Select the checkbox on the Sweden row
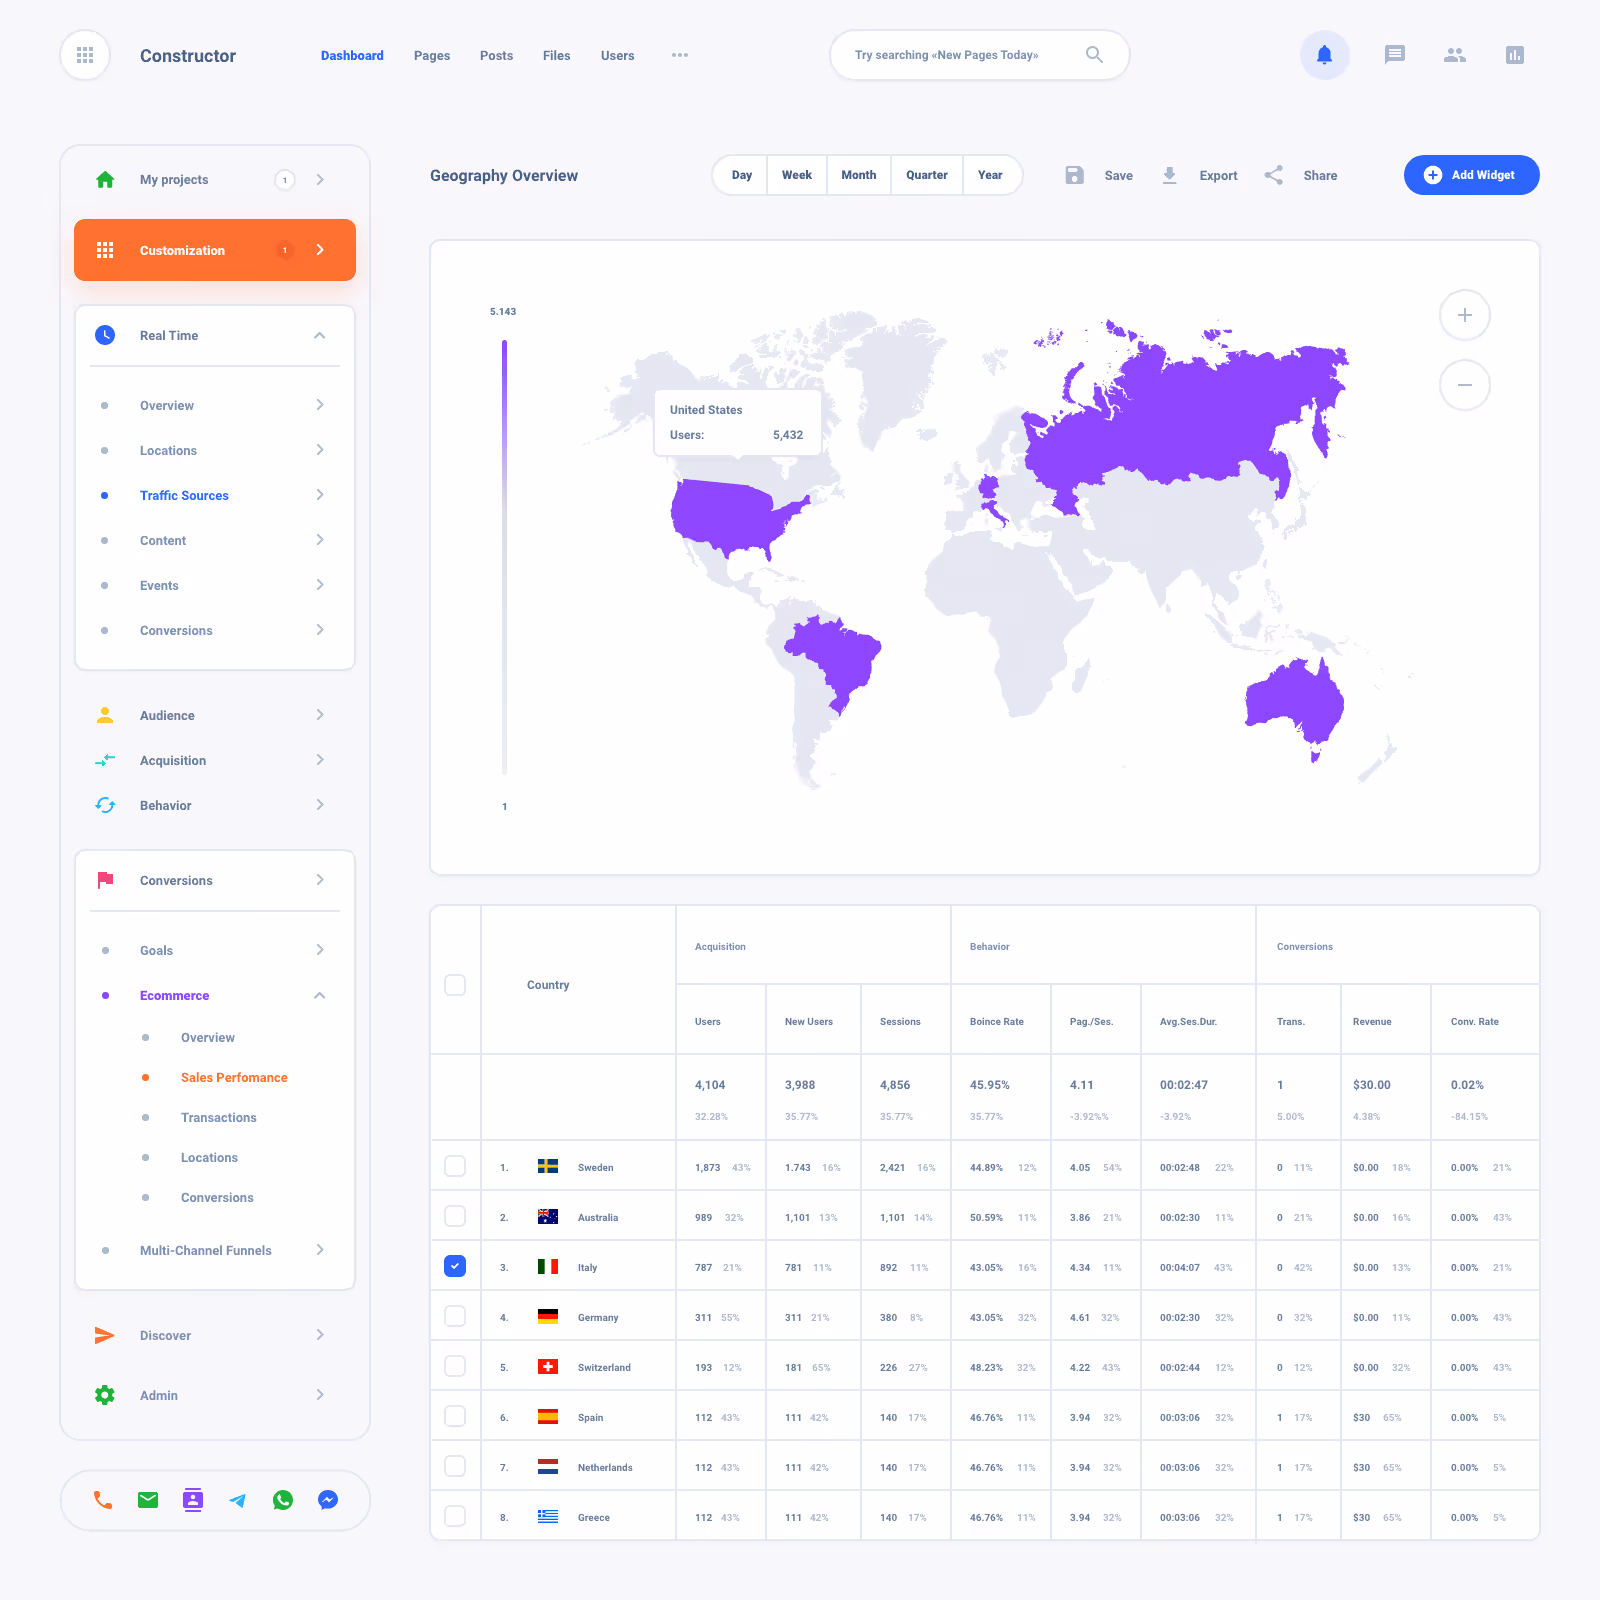Viewport: 1600px width, 1600px height. pyautogui.click(x=455, y=1166)
